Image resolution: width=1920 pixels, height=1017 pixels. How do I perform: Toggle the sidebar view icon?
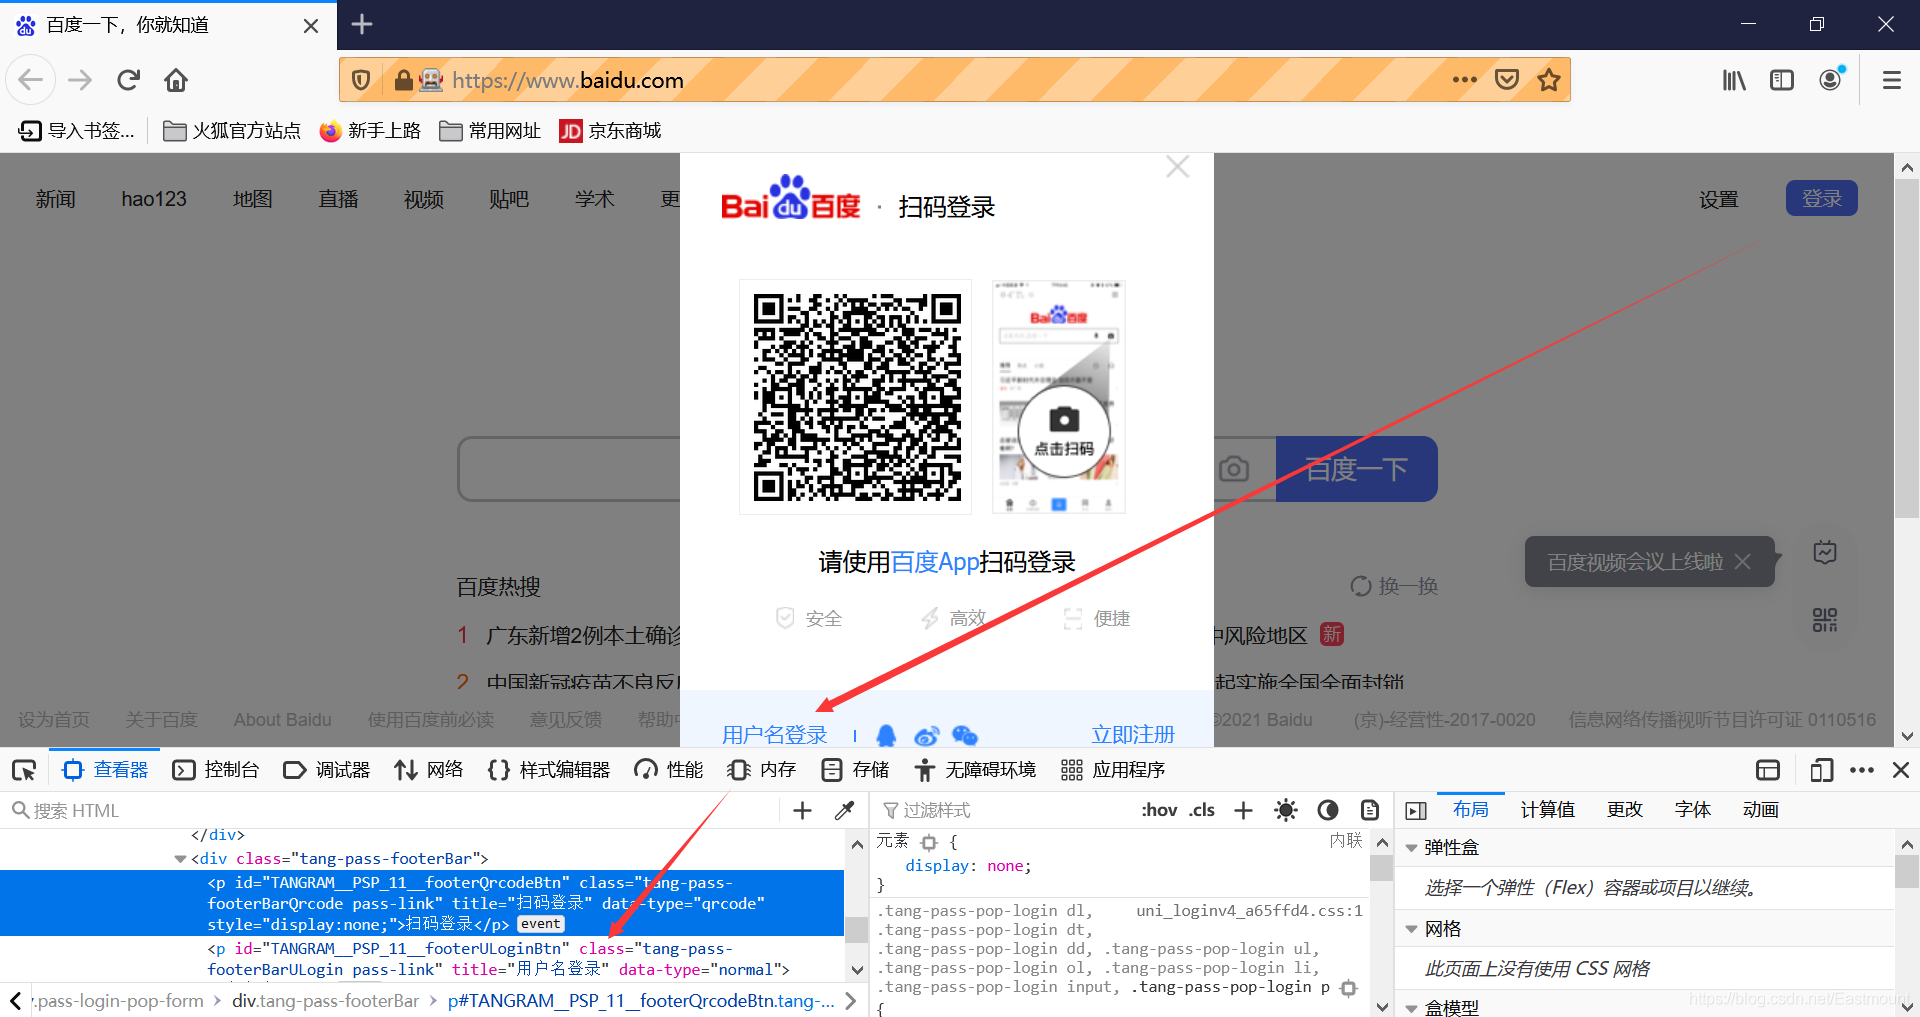pos(1782,80)
